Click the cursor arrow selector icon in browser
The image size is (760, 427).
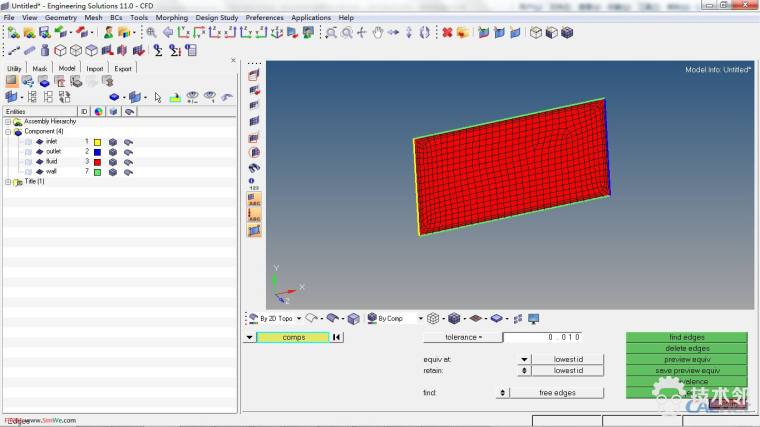click(x=156, y=97)
